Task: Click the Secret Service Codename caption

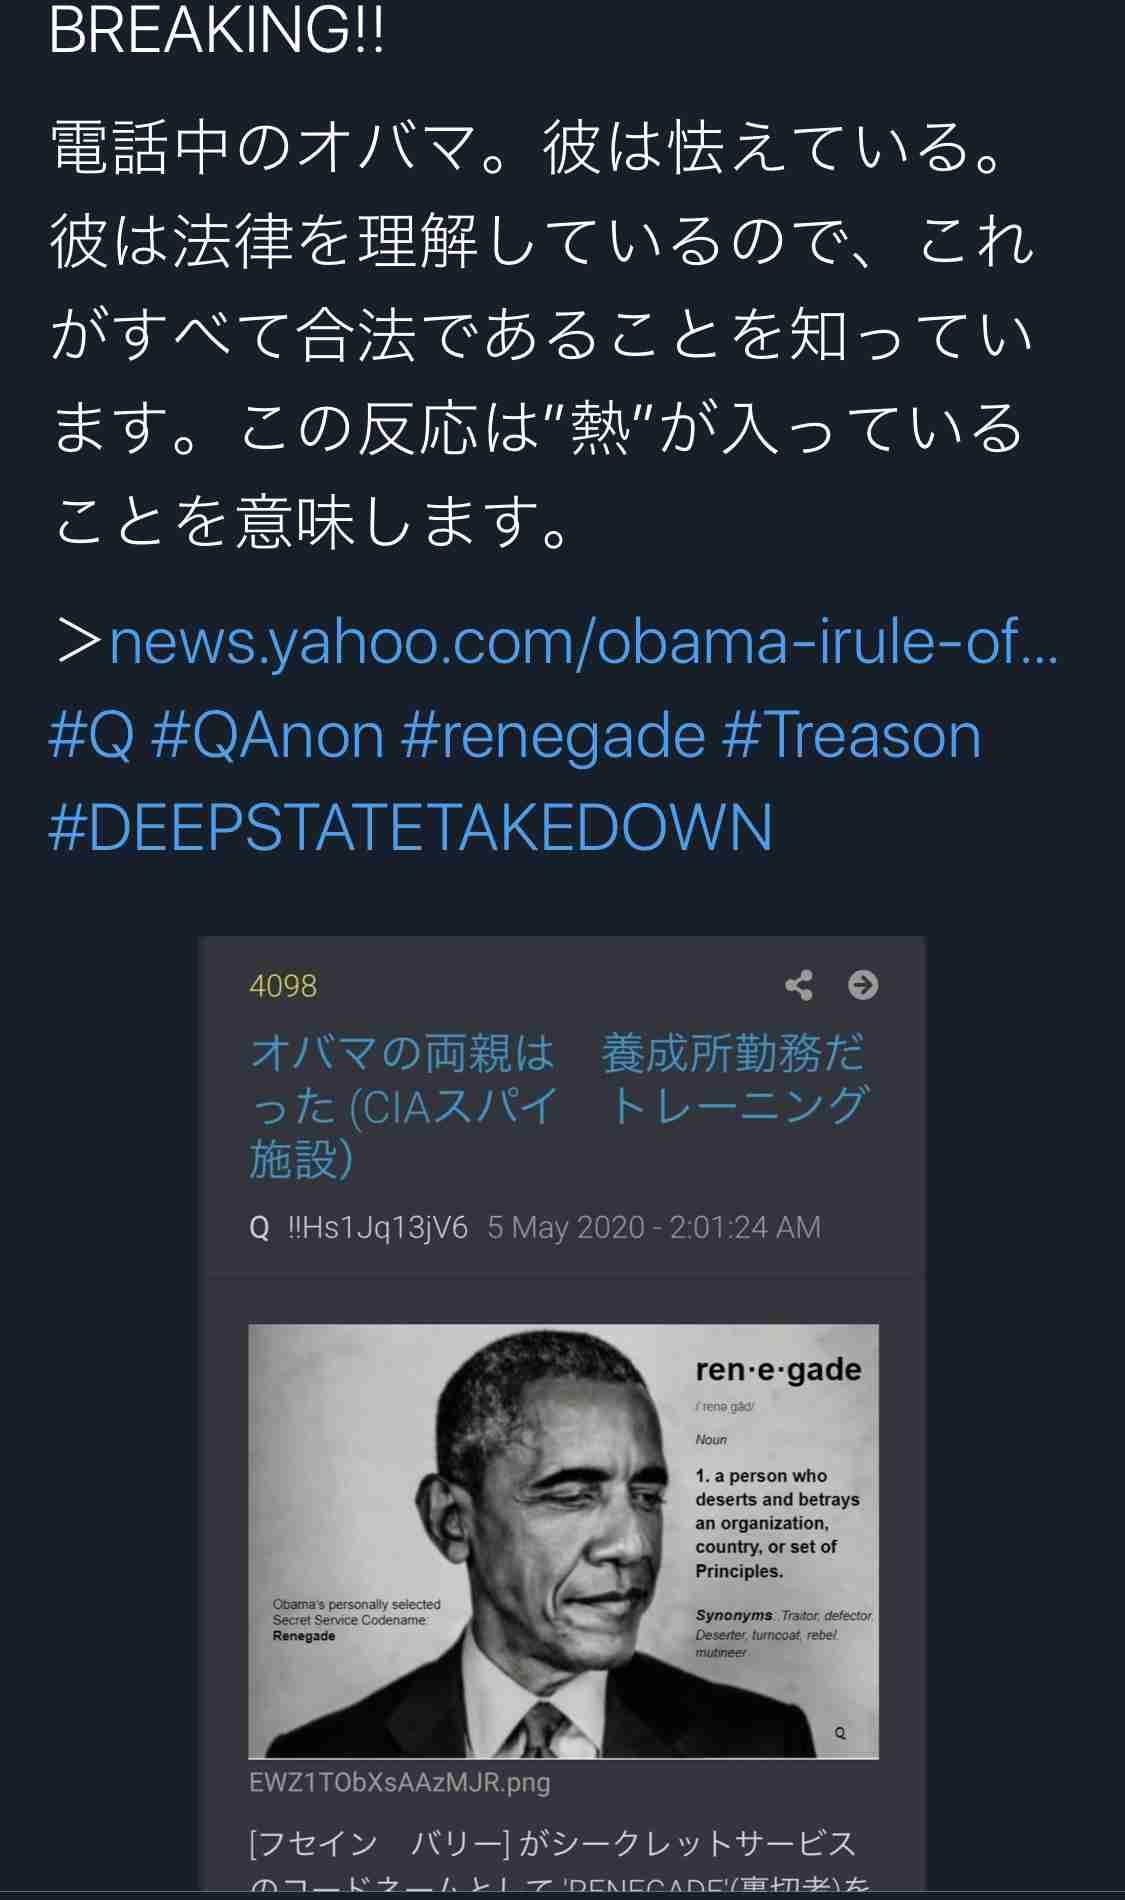Action: click(356, 1620)
